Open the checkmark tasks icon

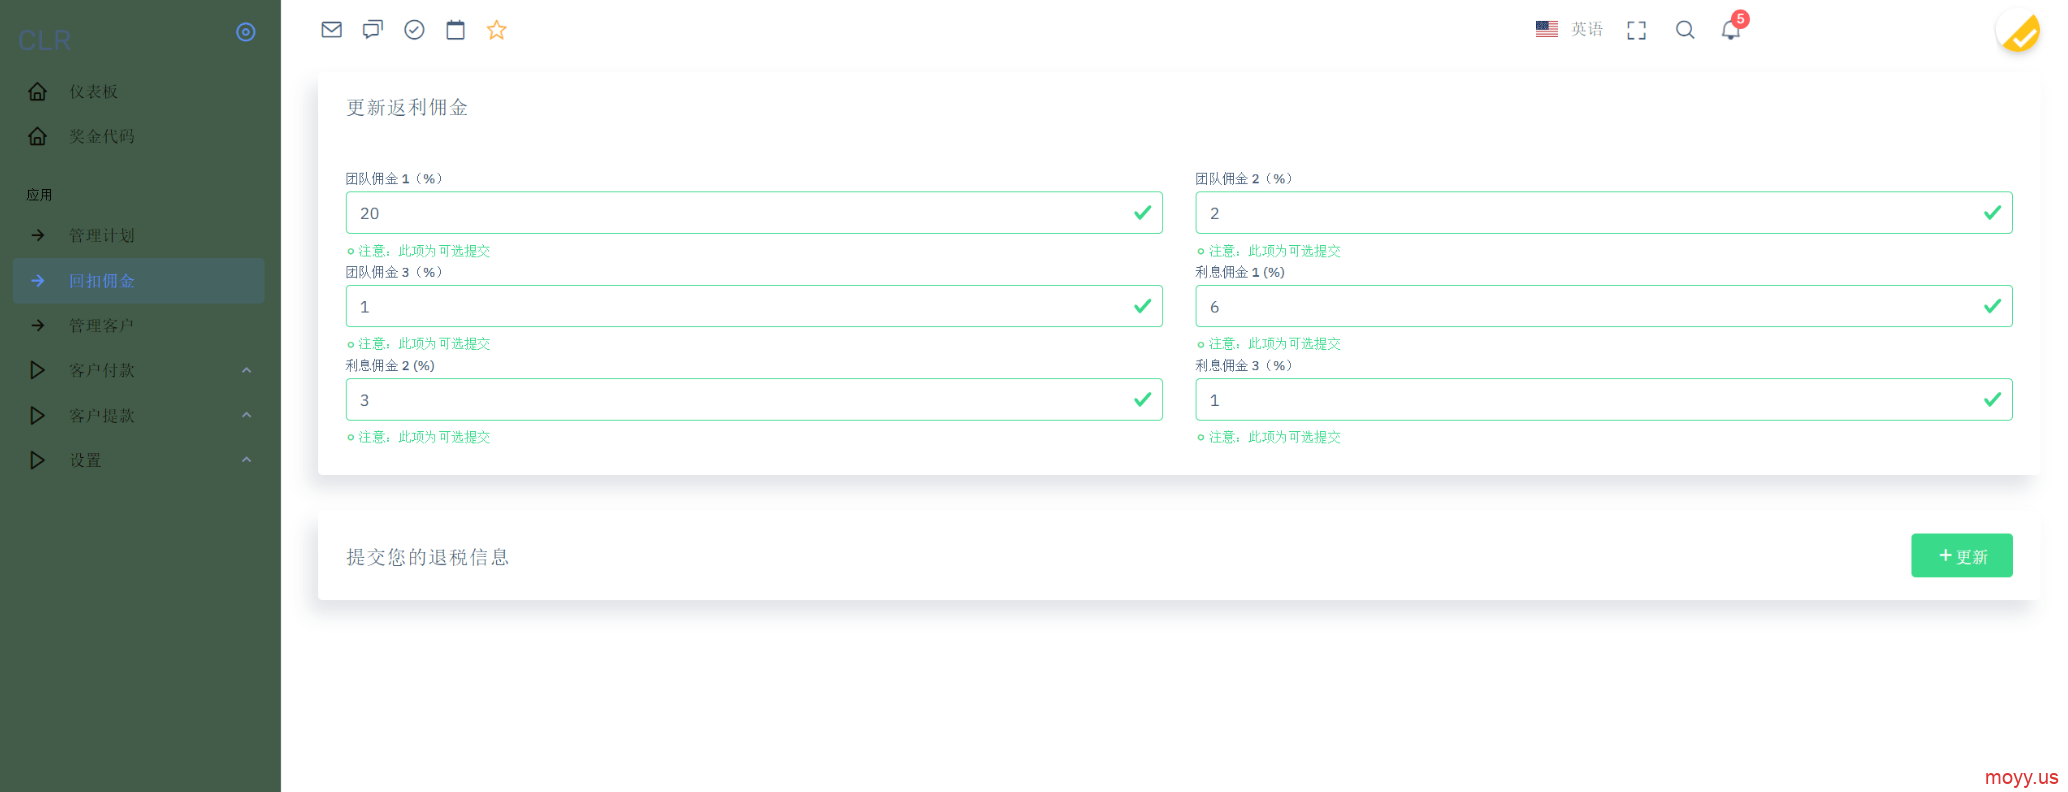414,30
